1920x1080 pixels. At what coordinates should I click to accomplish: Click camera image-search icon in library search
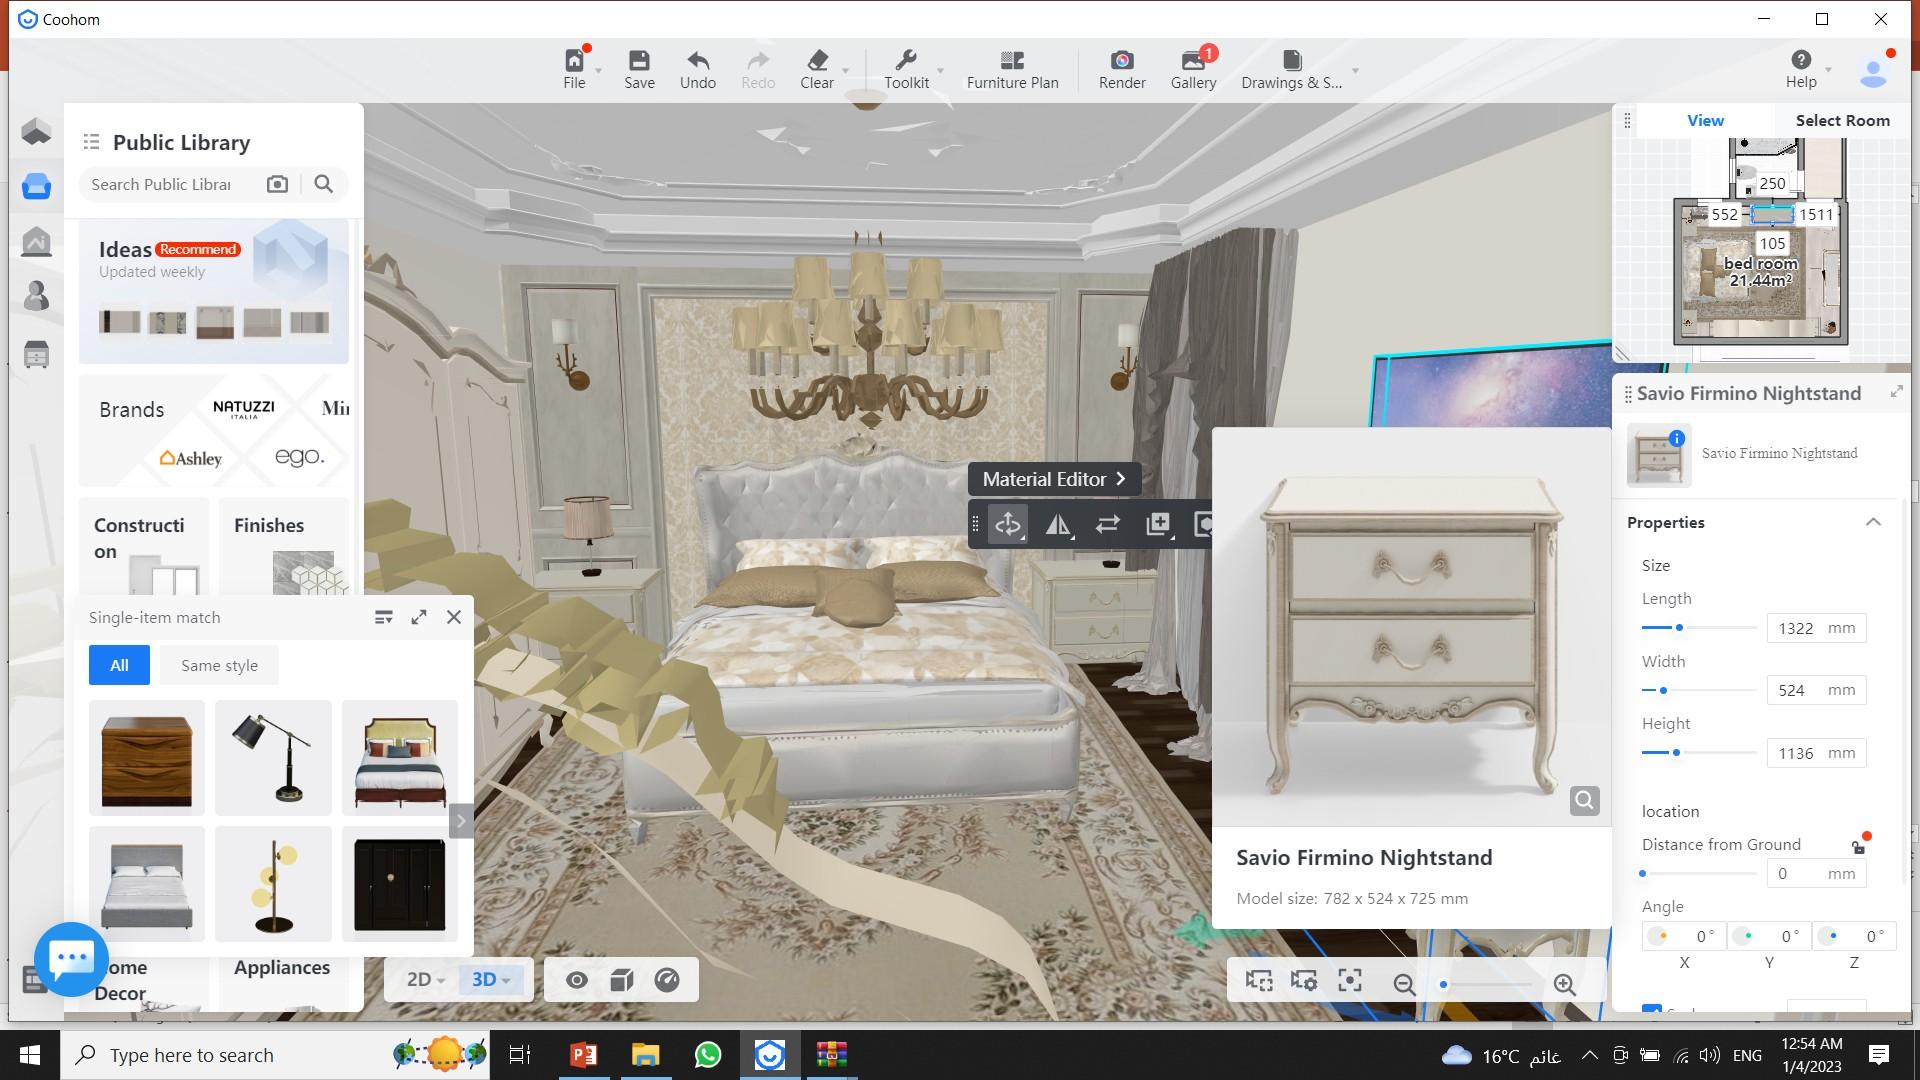point(277,184)
